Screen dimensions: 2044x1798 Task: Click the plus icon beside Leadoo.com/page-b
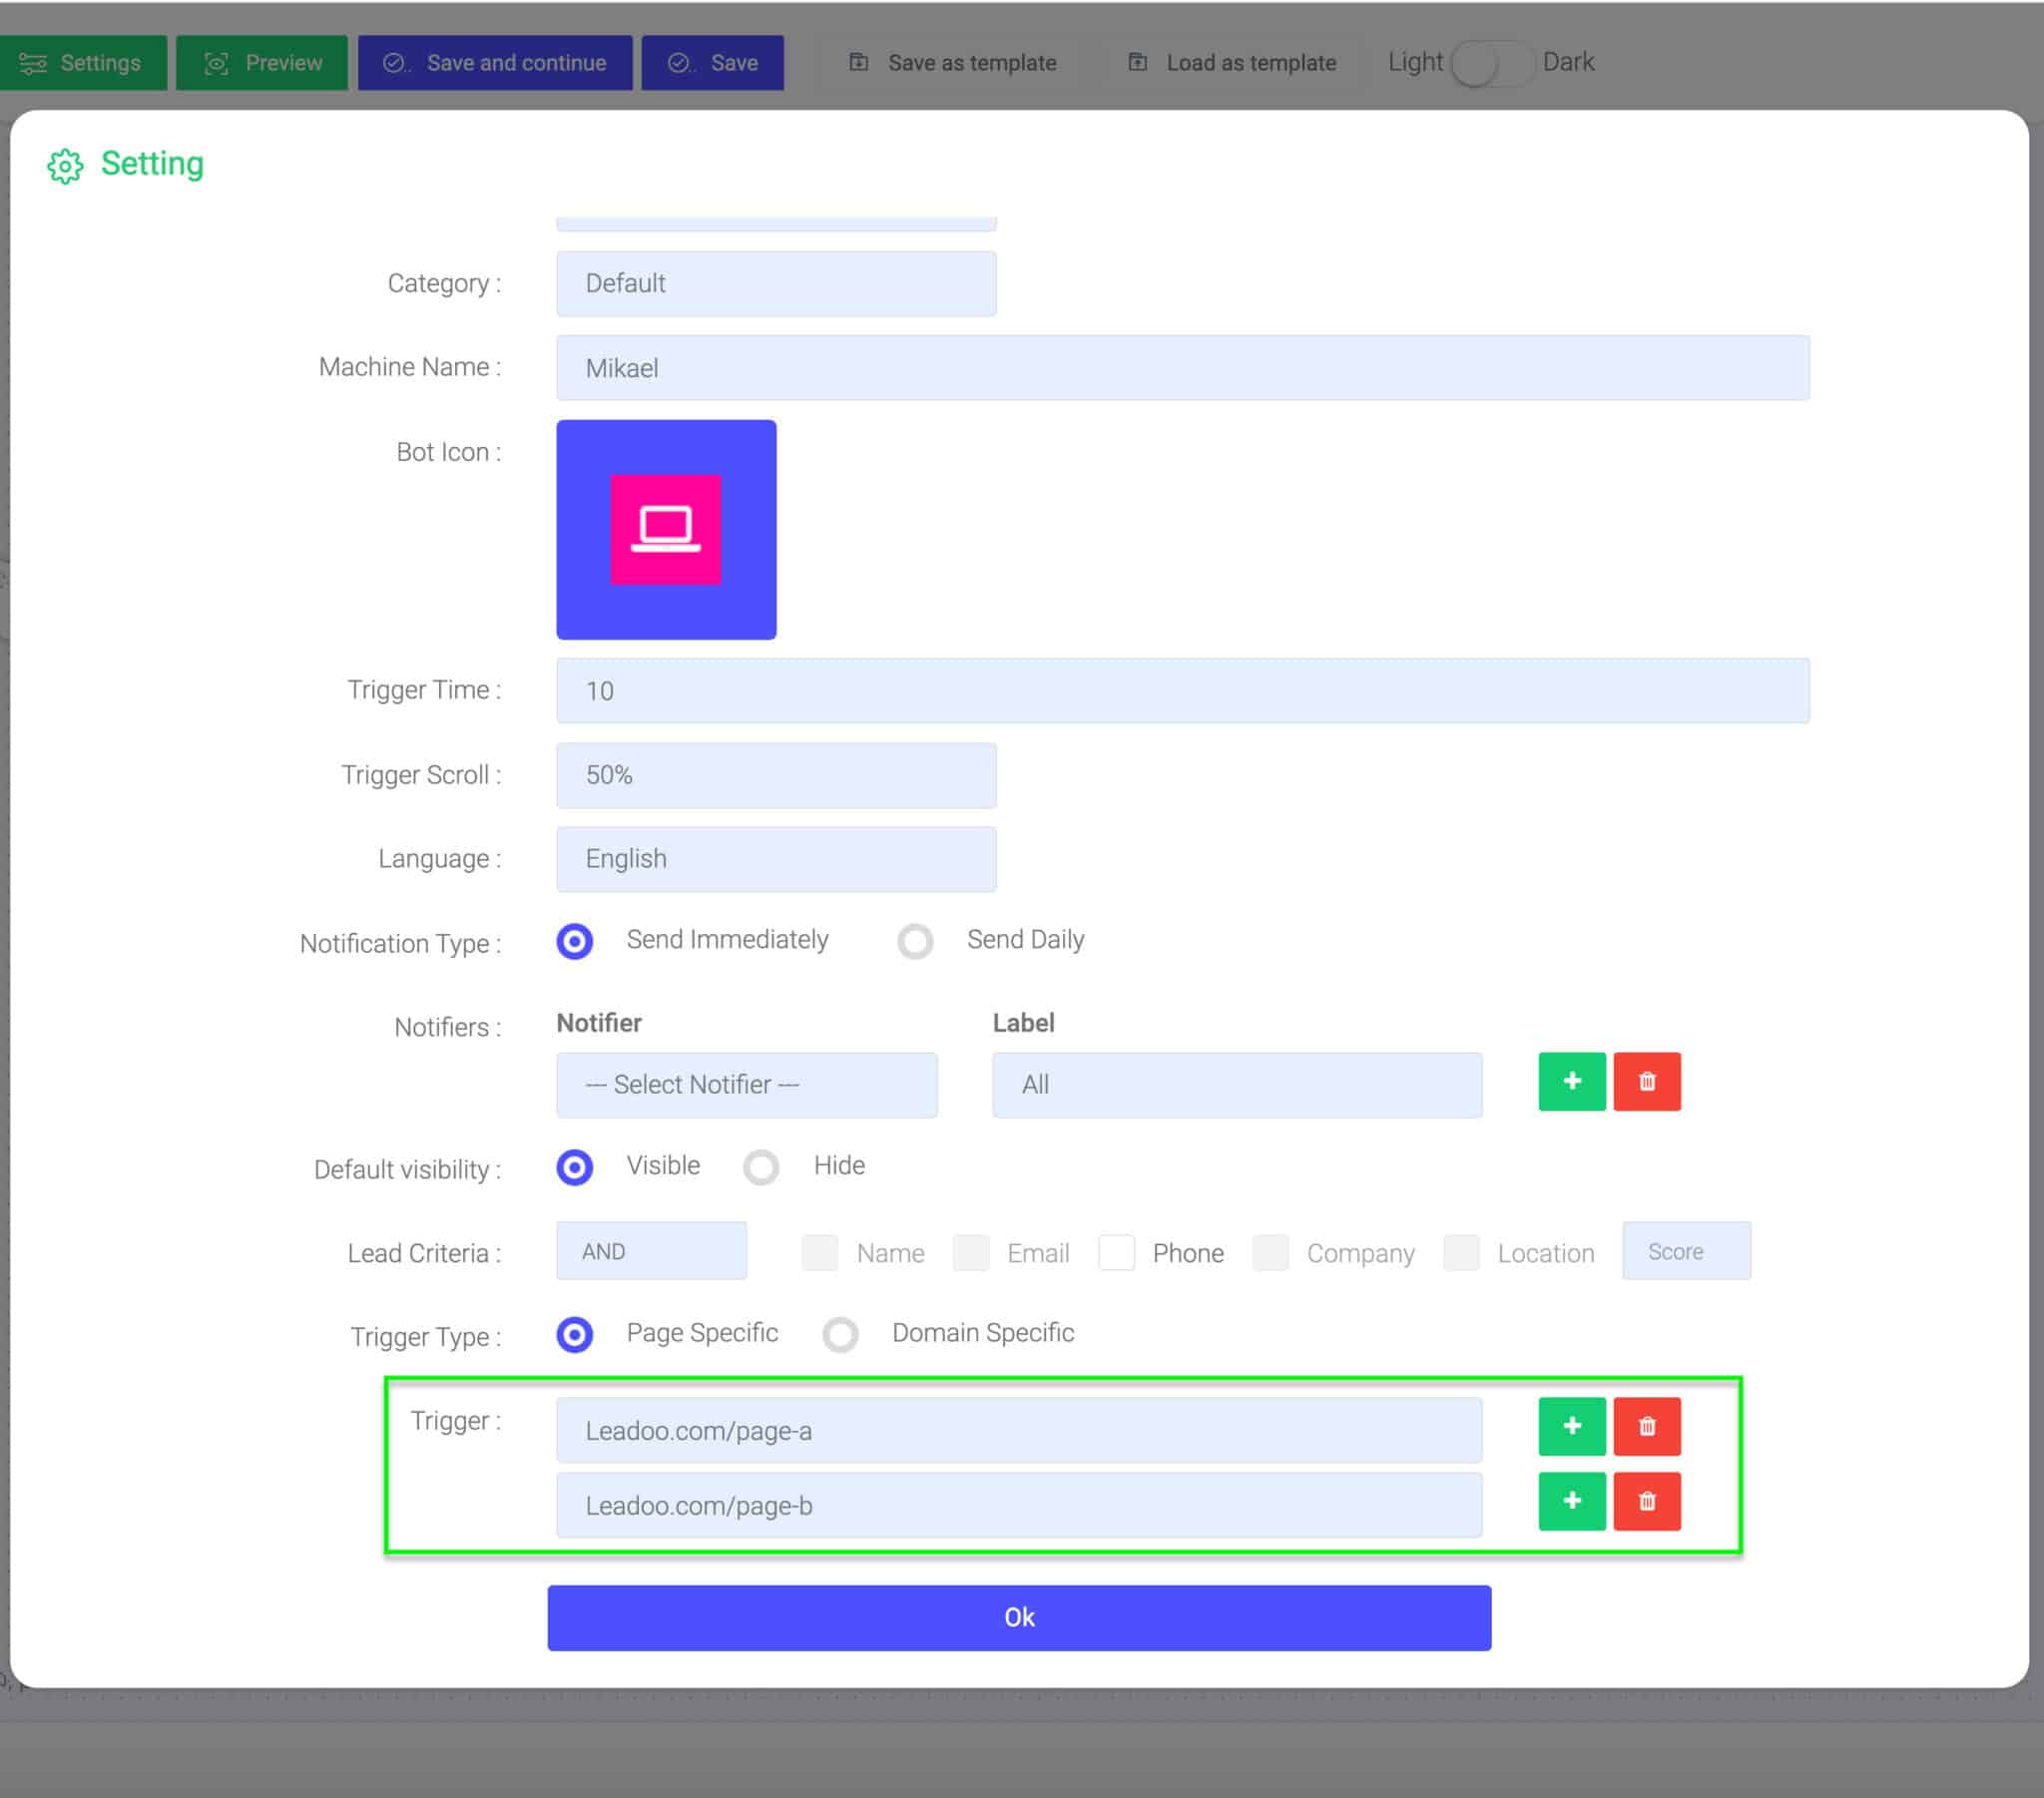pyautogui.click(x=1572, y=1502)
